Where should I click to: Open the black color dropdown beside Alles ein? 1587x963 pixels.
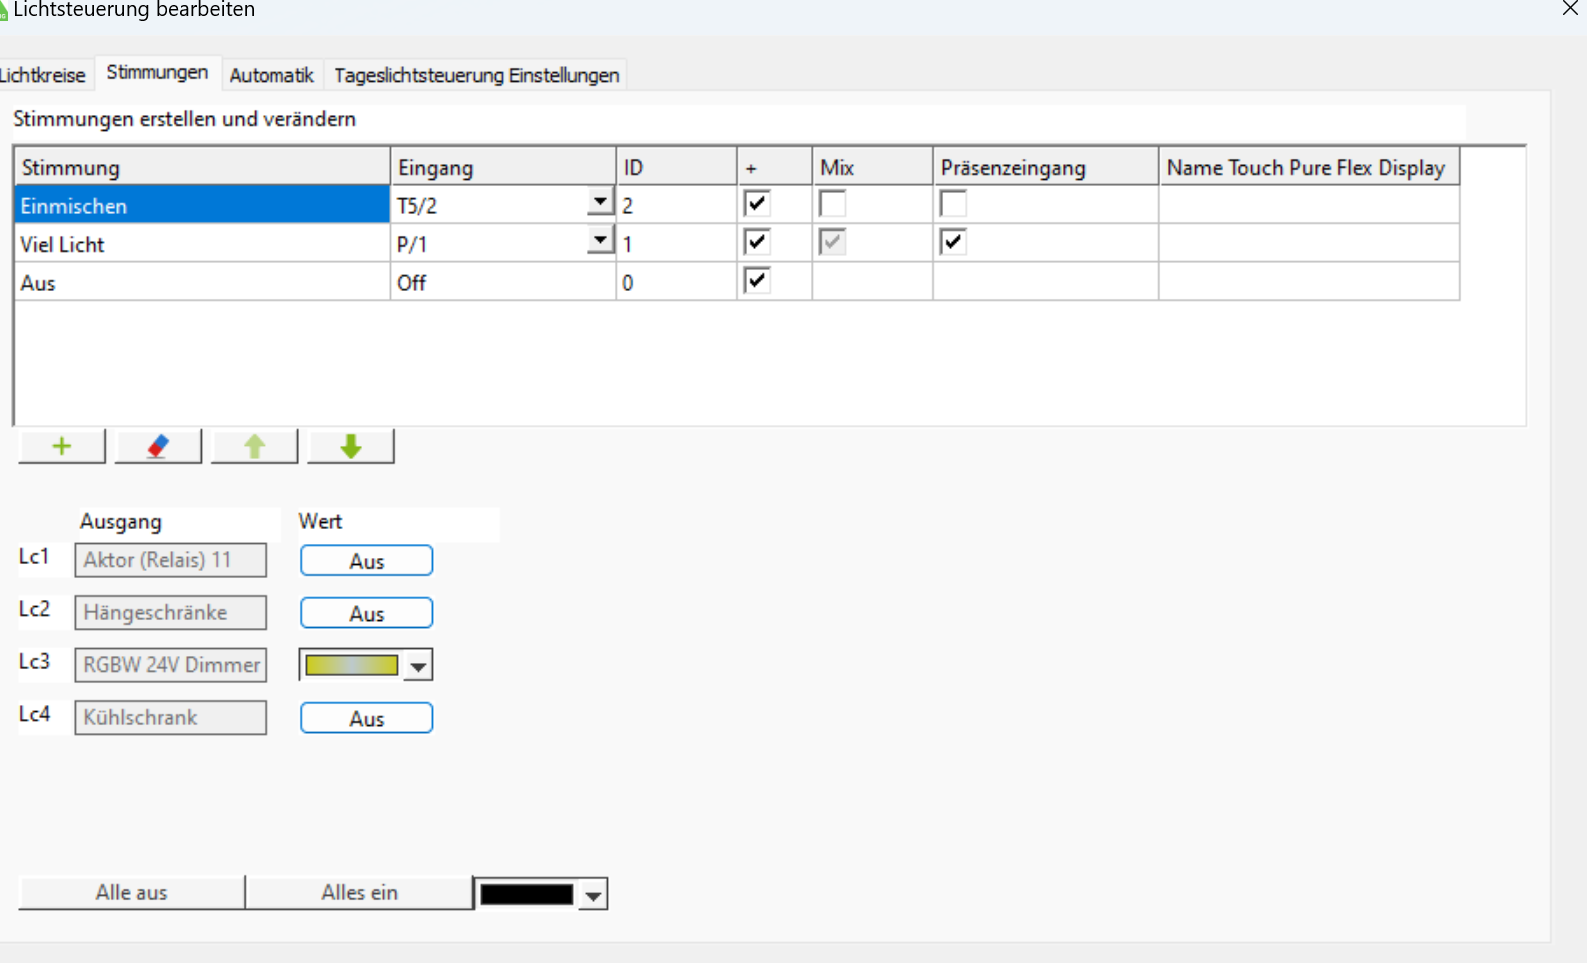tap(594, 895)
